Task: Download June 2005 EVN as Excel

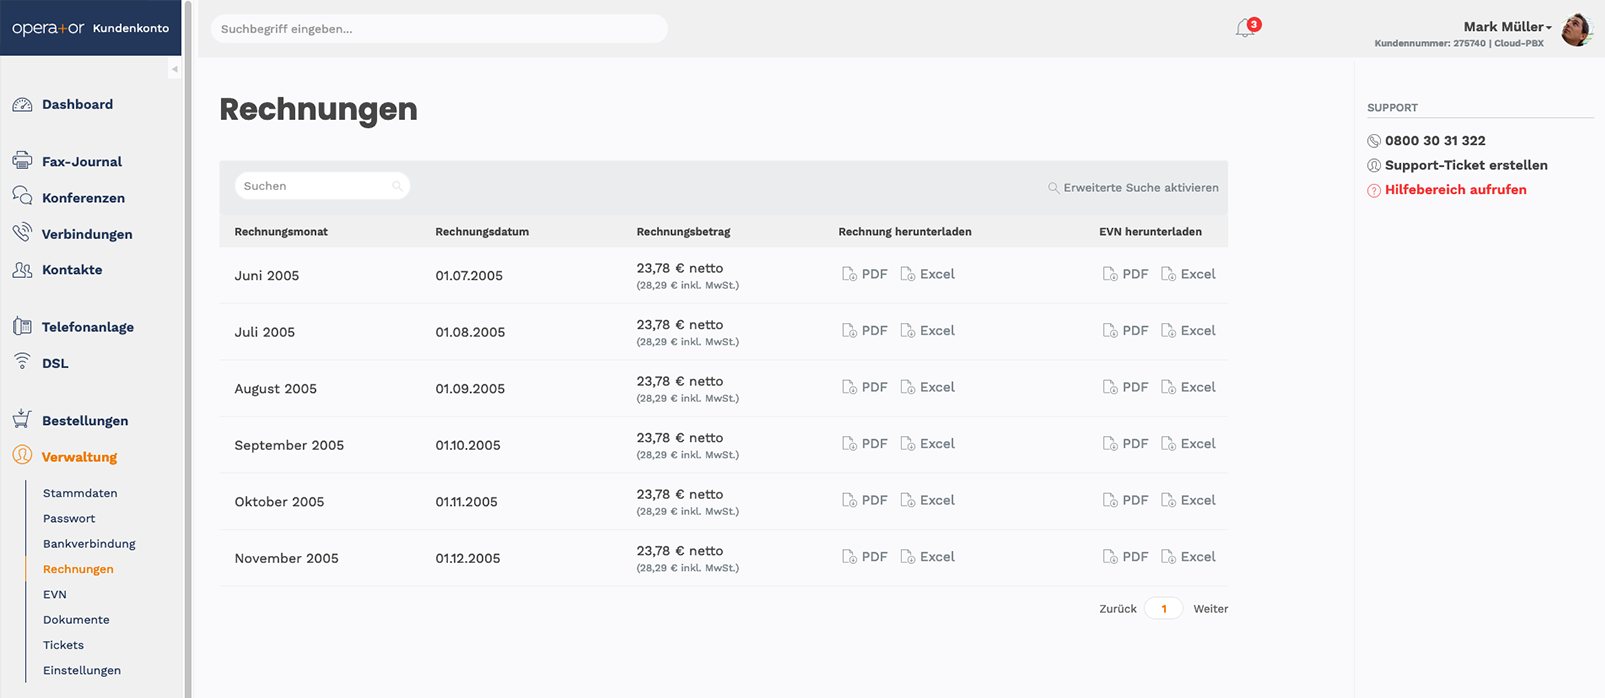Action: (x=1188, y=274)
